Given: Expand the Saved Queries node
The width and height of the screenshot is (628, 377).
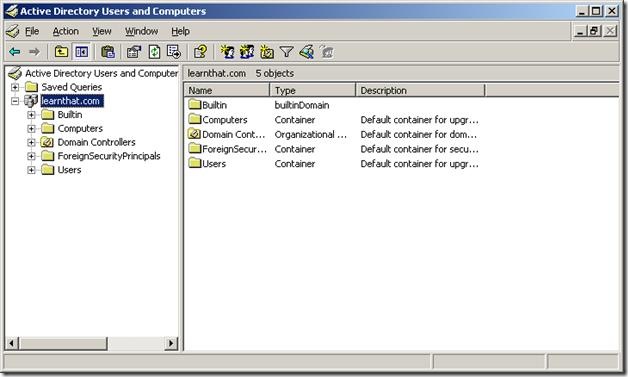Looking at the screenshot, I should tap(15, 87).
